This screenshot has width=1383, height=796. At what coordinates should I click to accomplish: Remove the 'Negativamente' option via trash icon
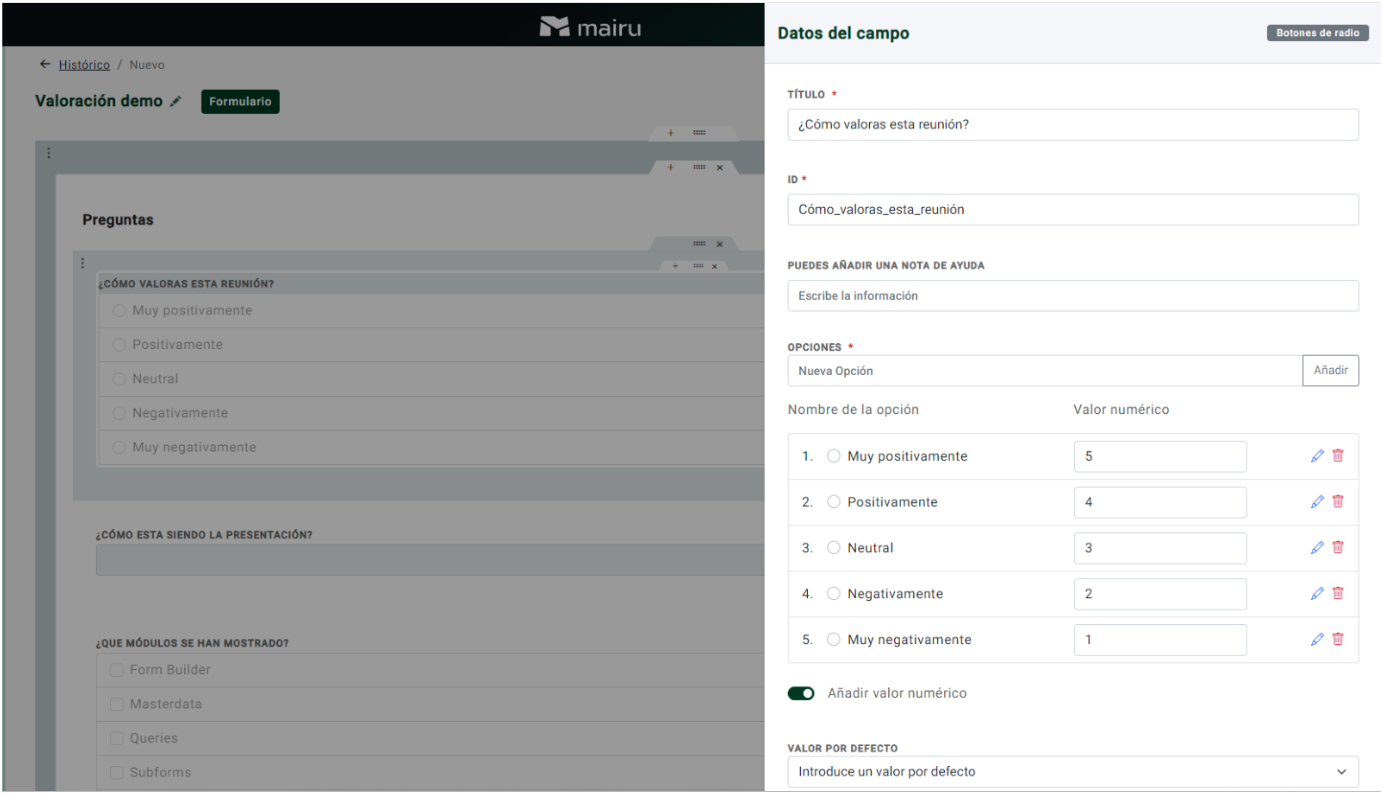coord(1338,593)
